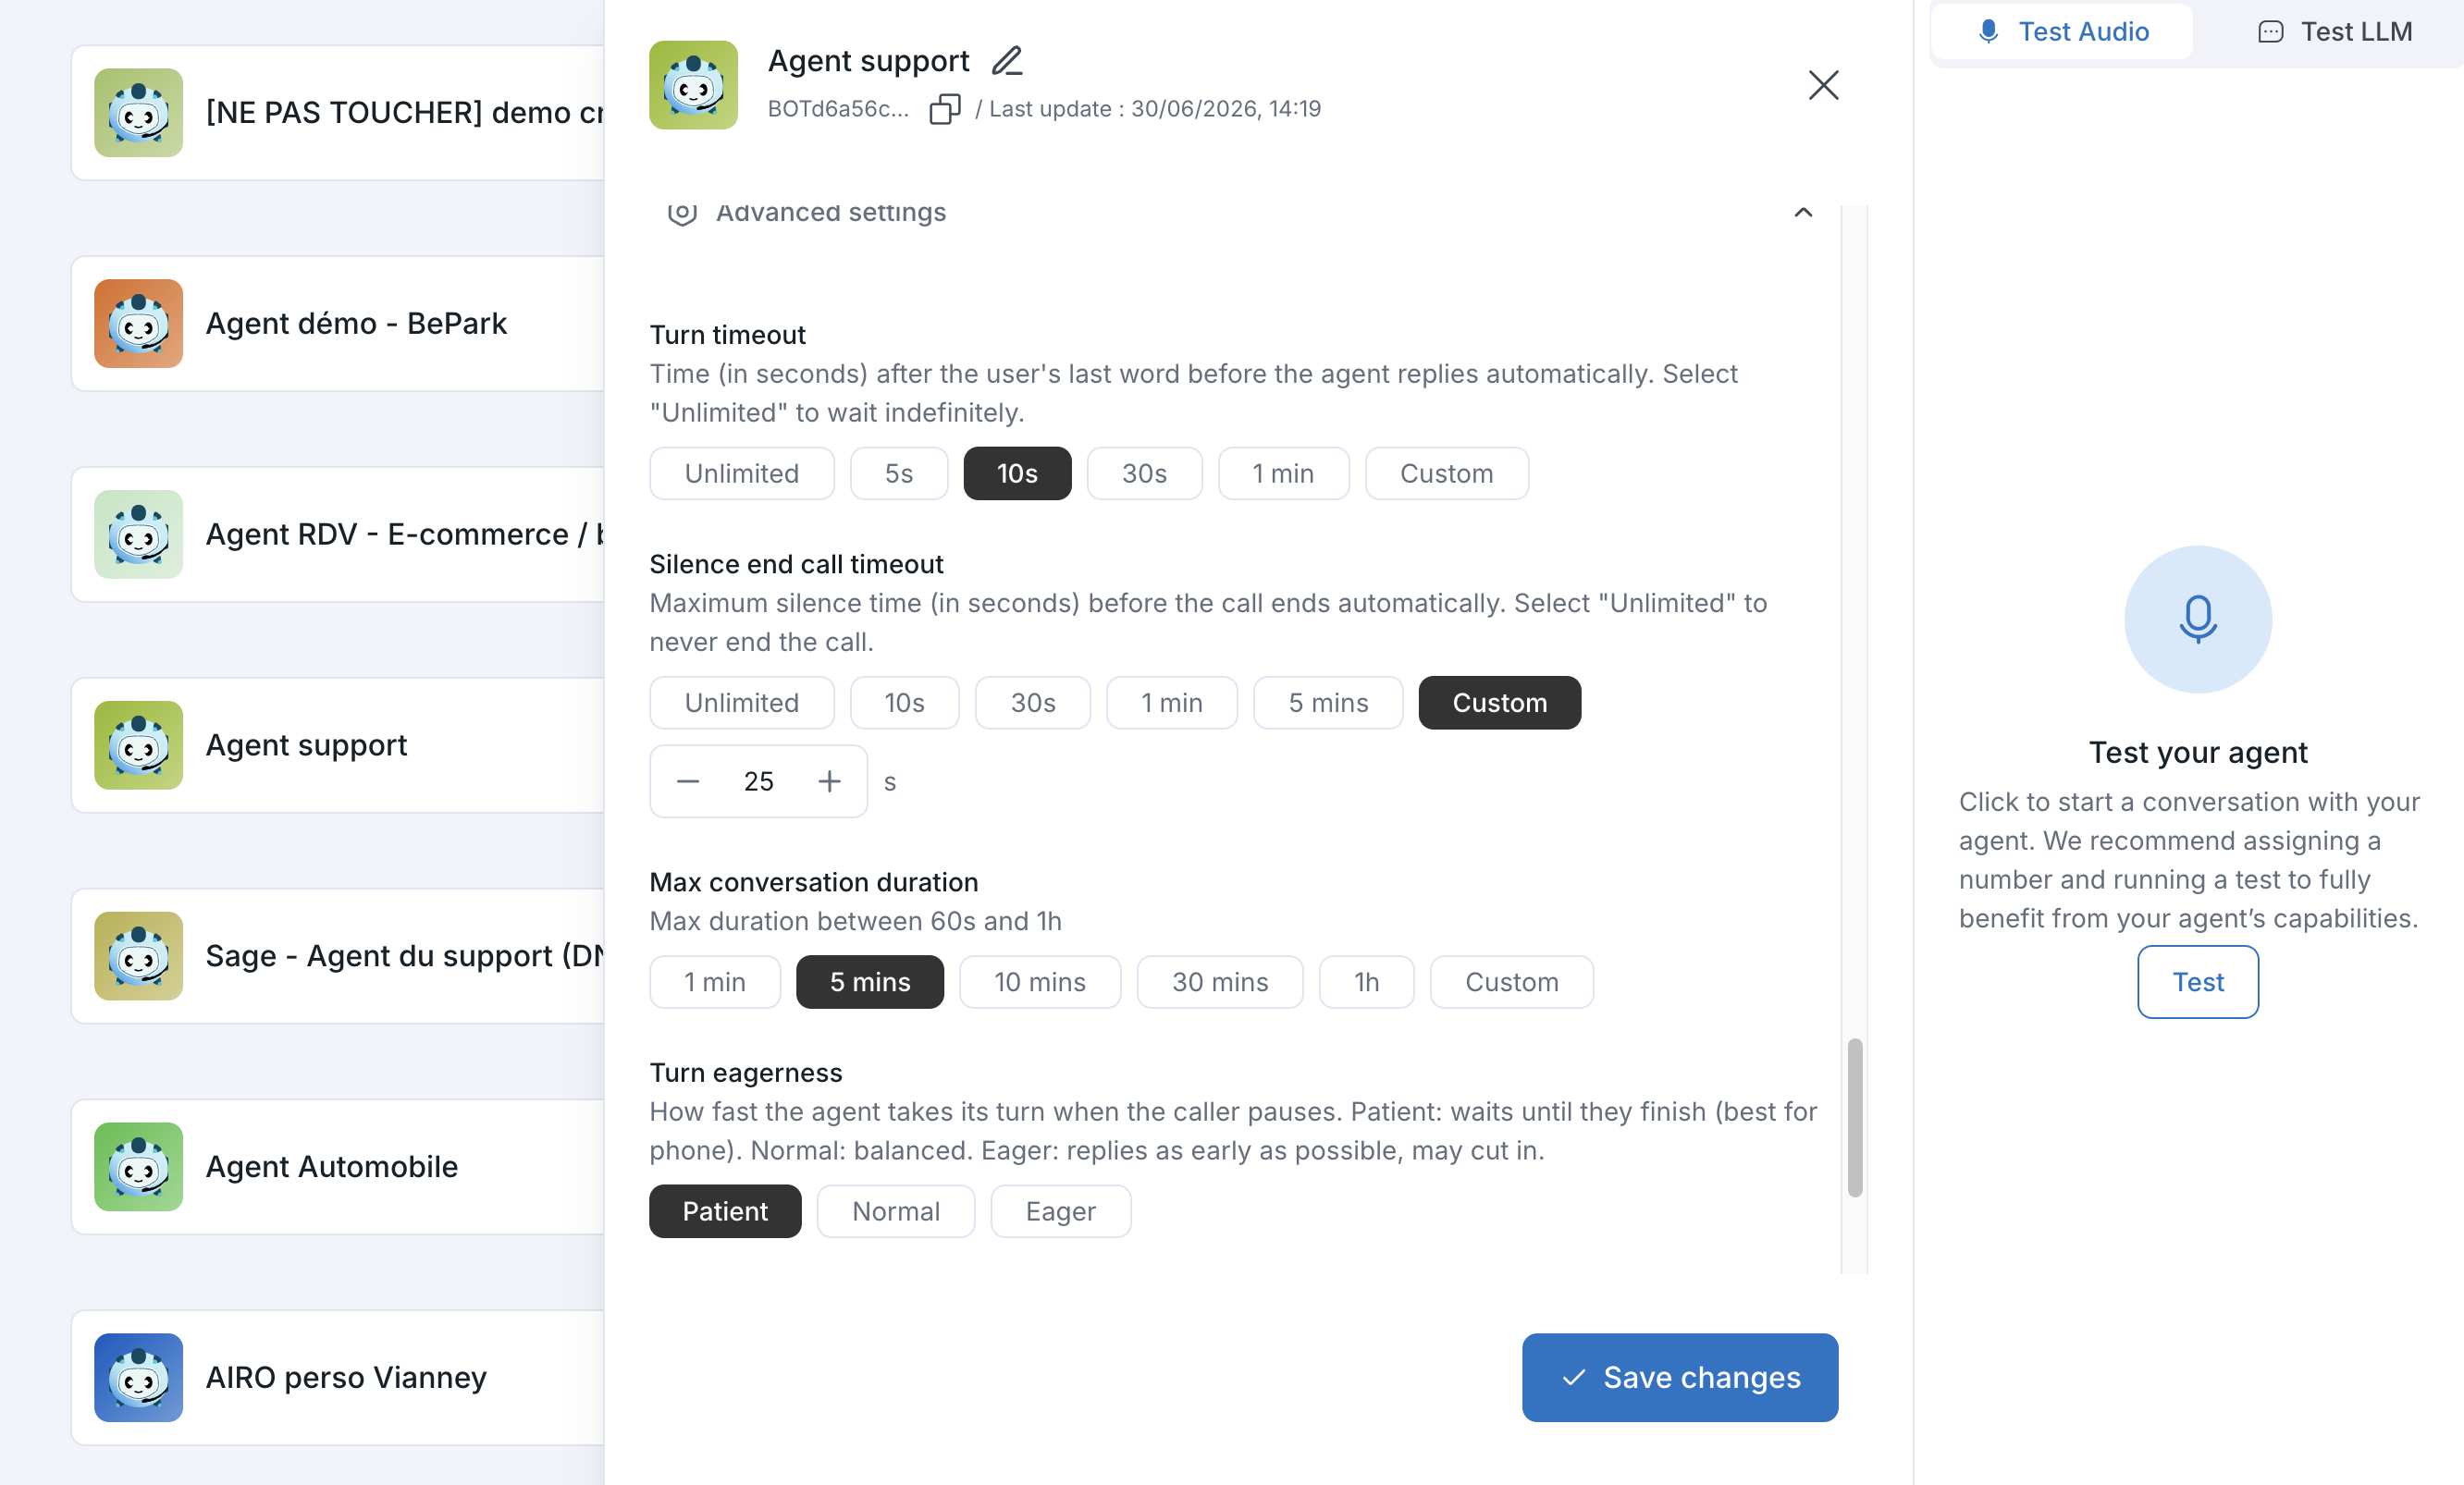Screen dimensions: 2464x1485
Task: Click the settings panel vertical scrollbar
Action: coord(1854,1118)
